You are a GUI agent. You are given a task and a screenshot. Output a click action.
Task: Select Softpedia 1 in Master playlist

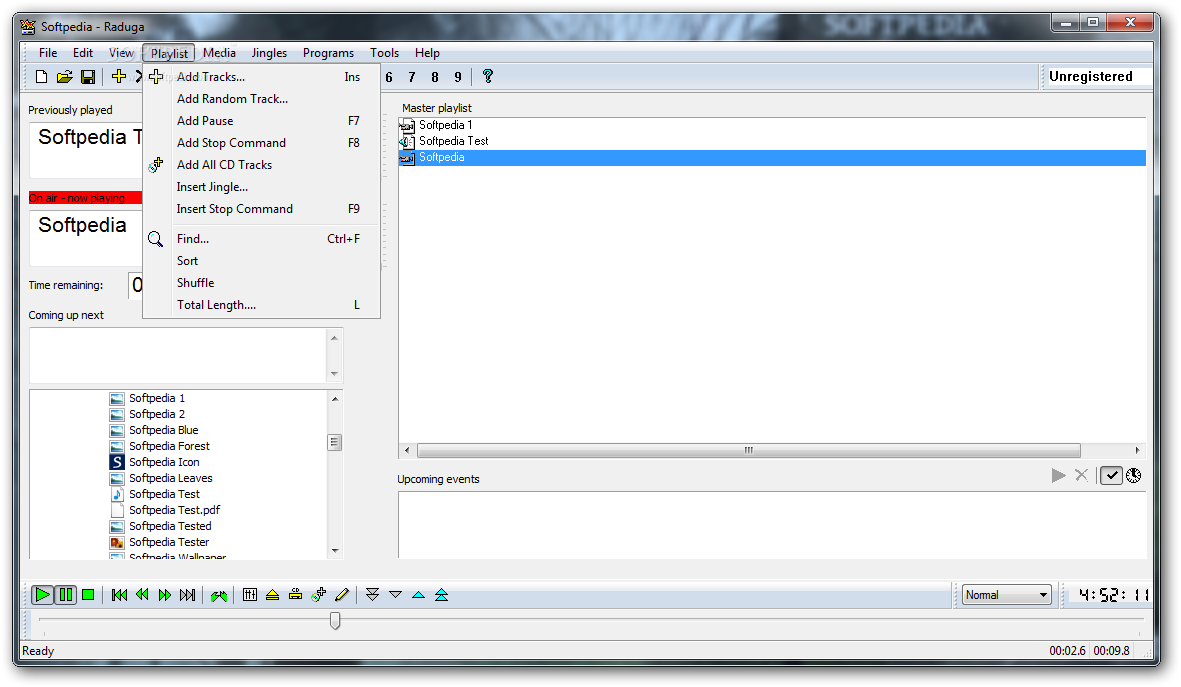(446, 125)
